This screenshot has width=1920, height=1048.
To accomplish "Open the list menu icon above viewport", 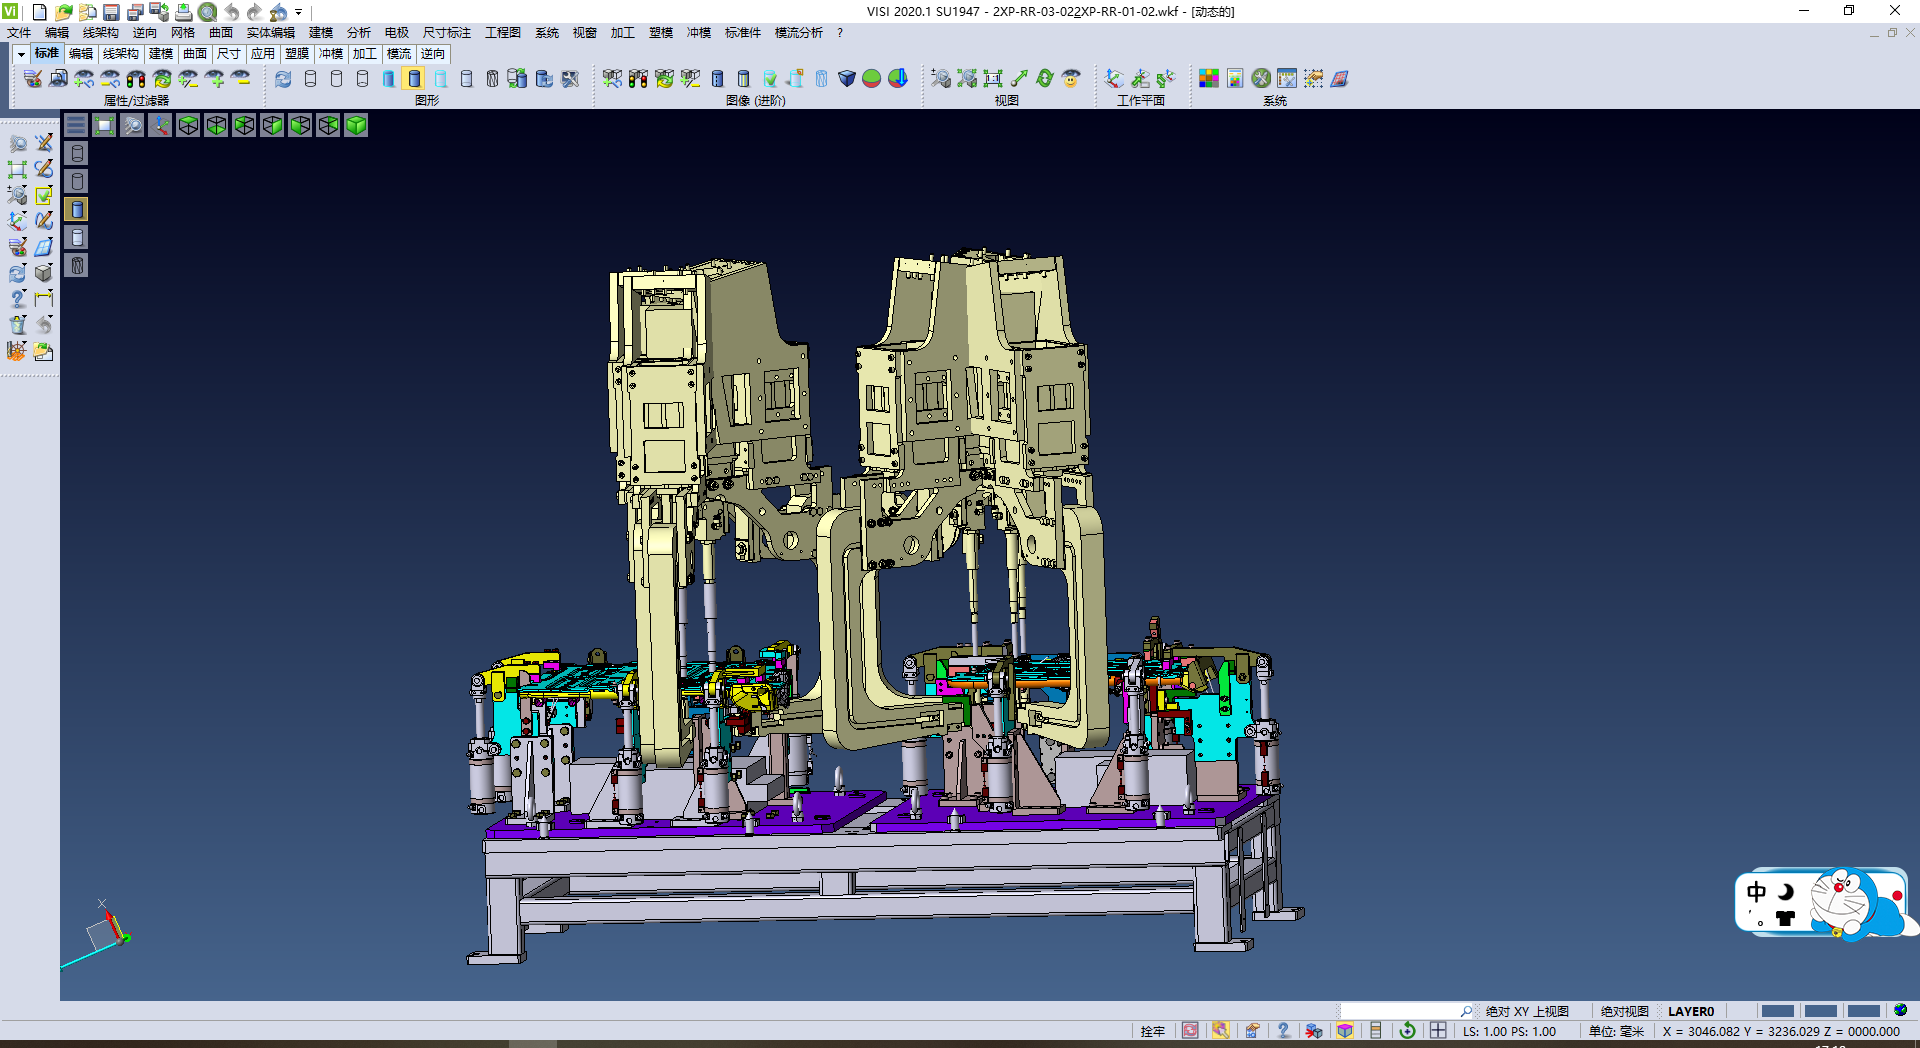I will click(76, 125).
